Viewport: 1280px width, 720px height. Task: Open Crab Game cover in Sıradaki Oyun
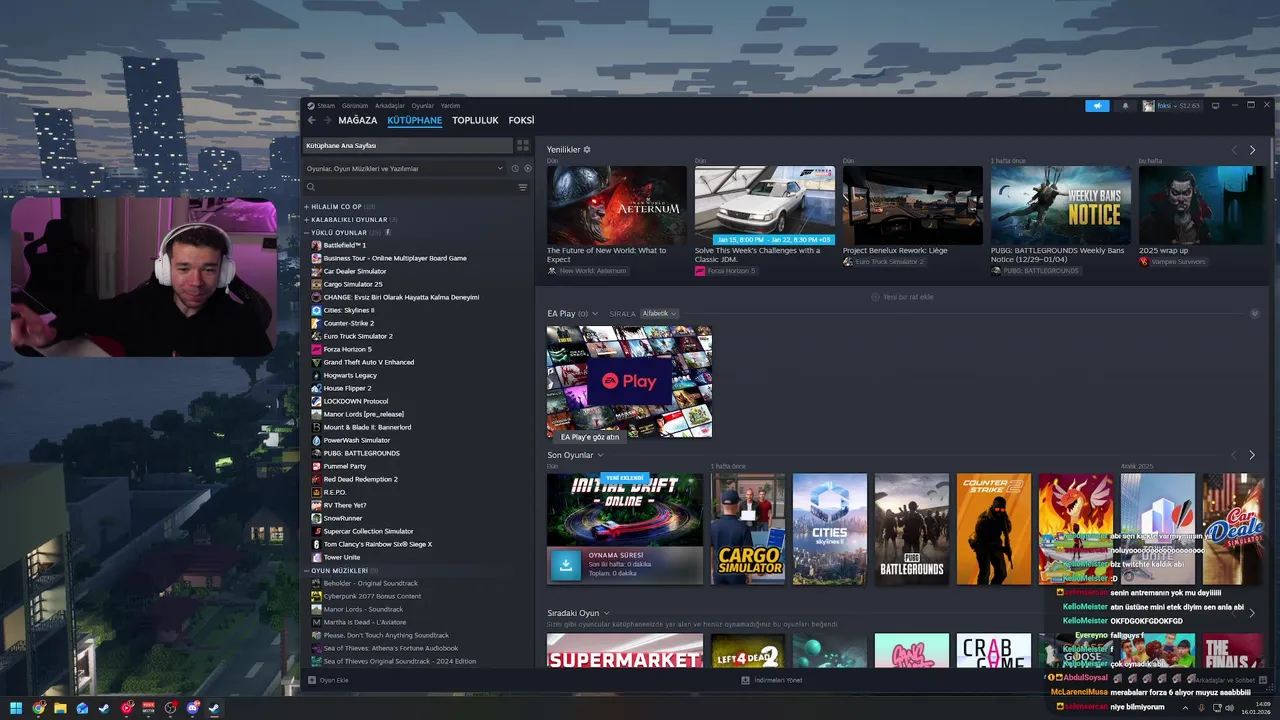pos(994,650)
